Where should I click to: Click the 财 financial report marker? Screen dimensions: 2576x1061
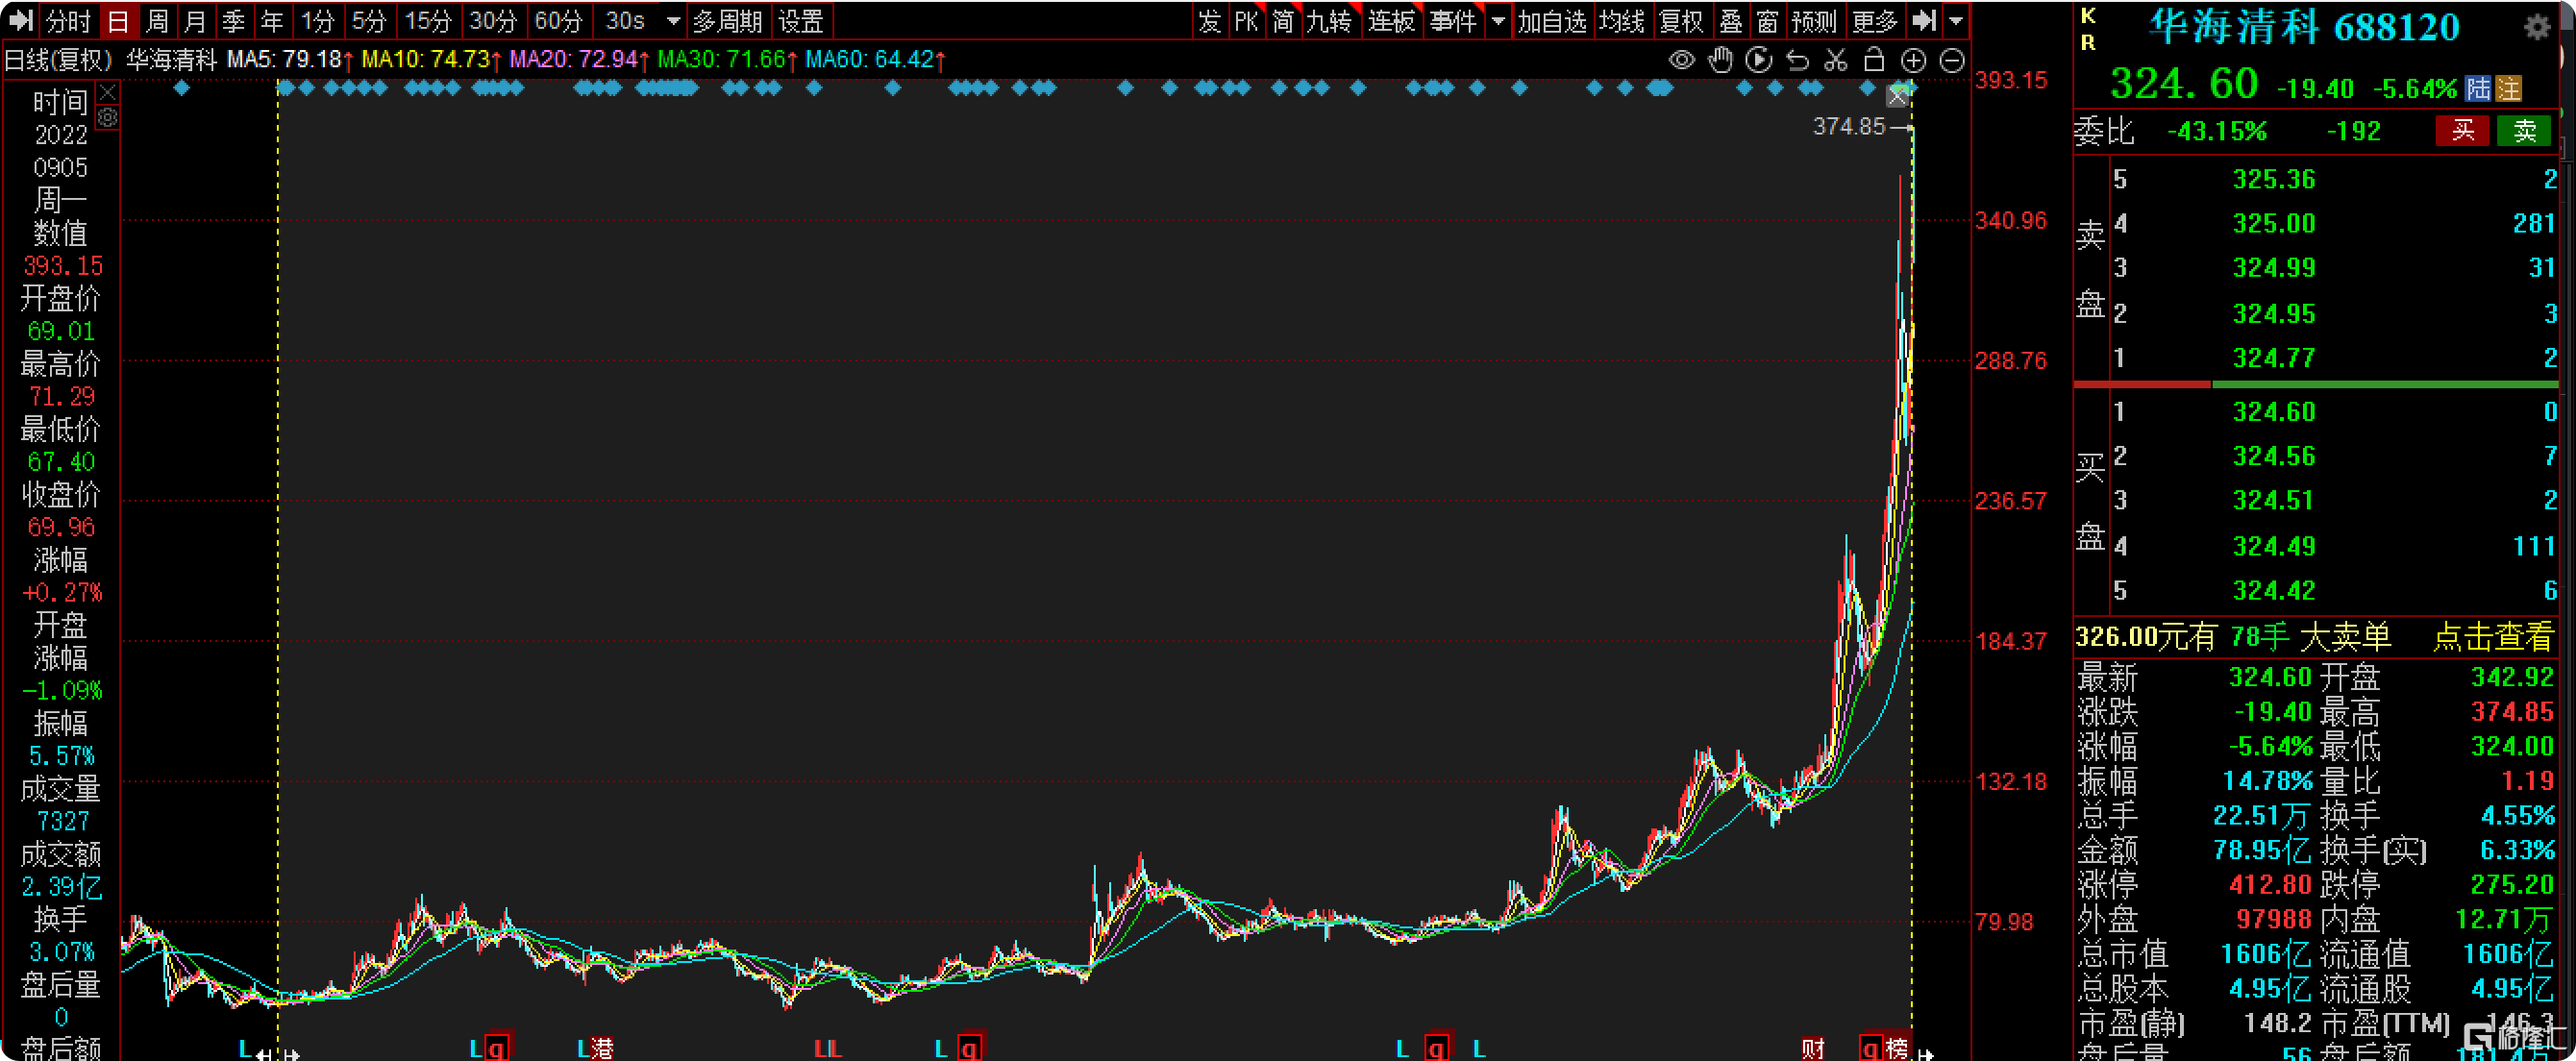click(x=1813, y=1048)
